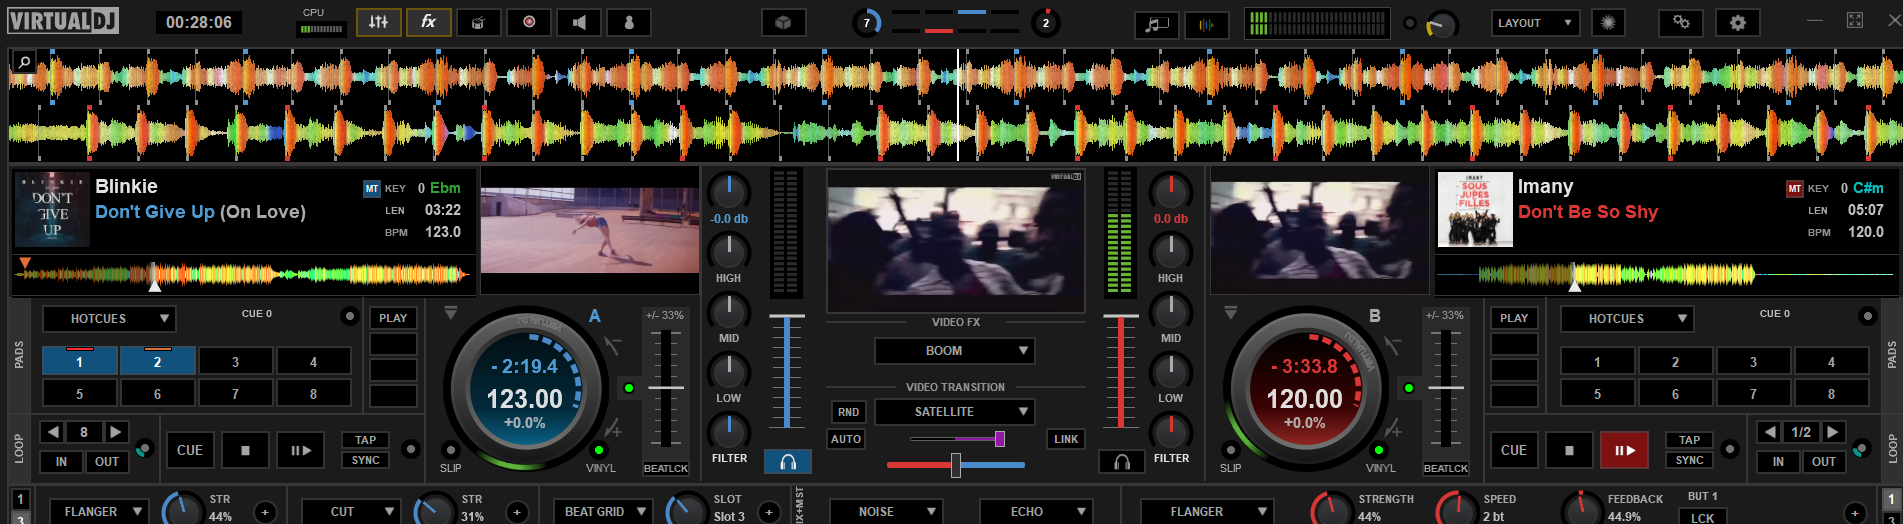1903x524 pixels.
Task: Click the center video preview thumbnail
Action: tap(956, 240)
